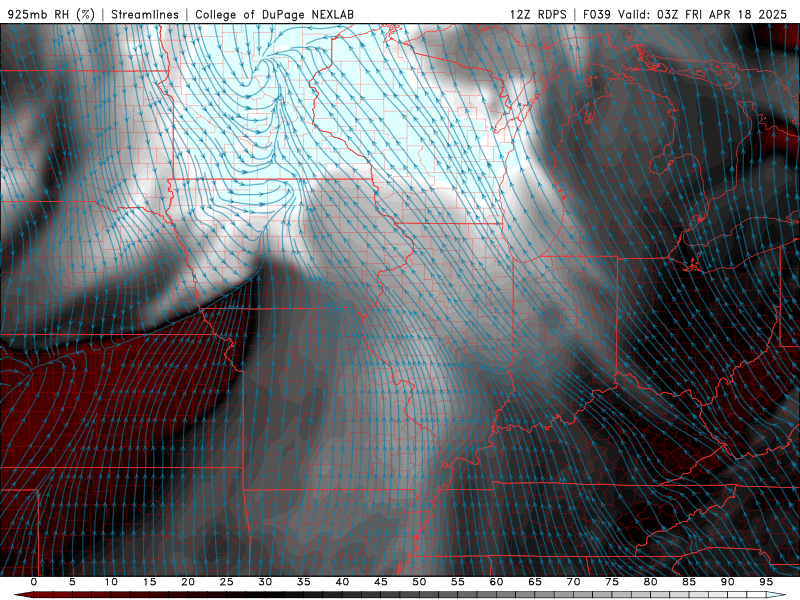Click the 95 value on the legend scale
Viewport: 800px width, 600px height.
coord(766,582)
